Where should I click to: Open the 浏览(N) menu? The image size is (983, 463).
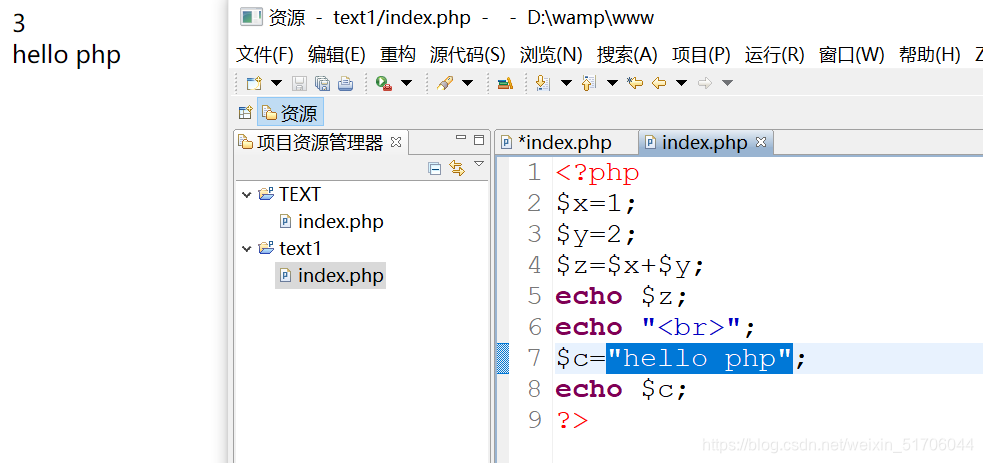click(551, 55)
